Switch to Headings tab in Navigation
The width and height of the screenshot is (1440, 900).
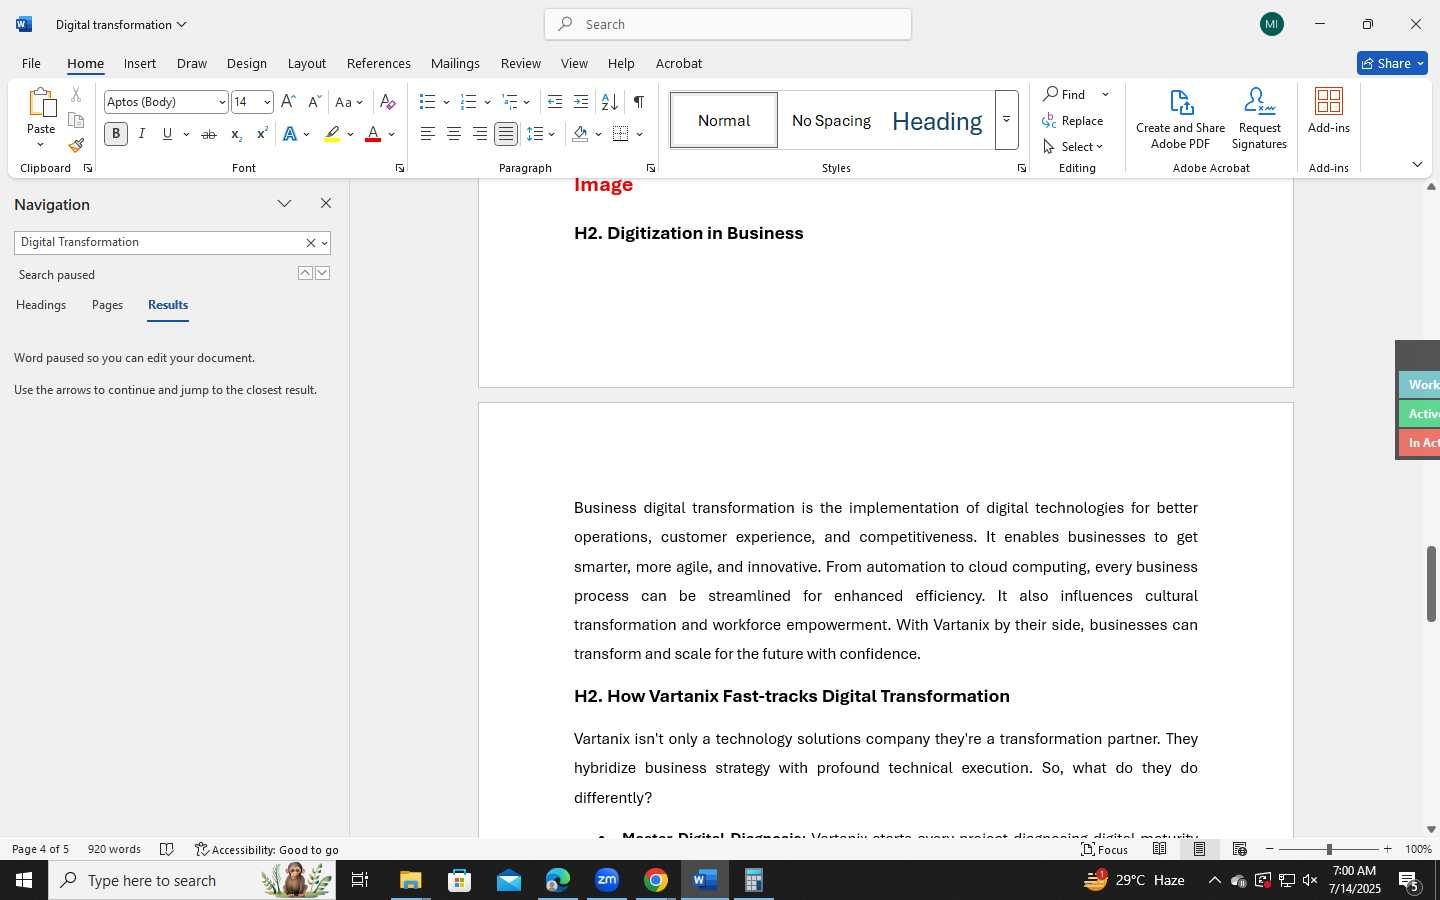[41, 305]
